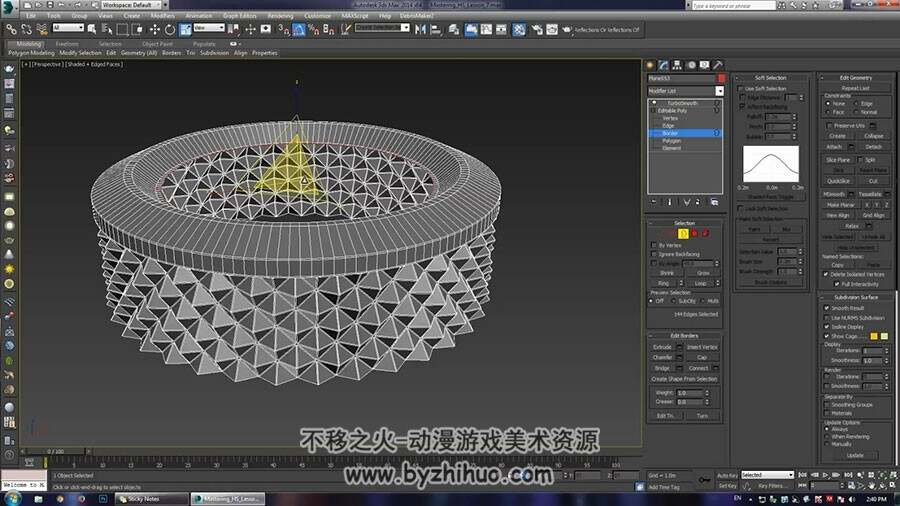The image size is (900, 506).
Task: Open the 3ds Max application logo menu
Action: (9, 7)
